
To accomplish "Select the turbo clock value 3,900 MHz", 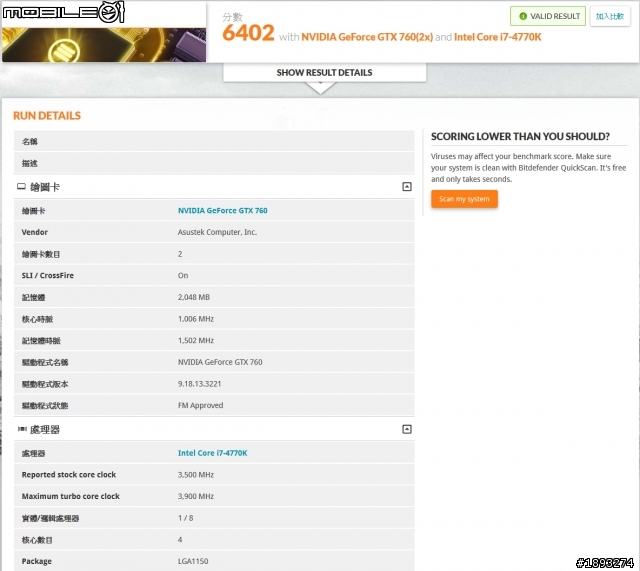I will [196, 496].
